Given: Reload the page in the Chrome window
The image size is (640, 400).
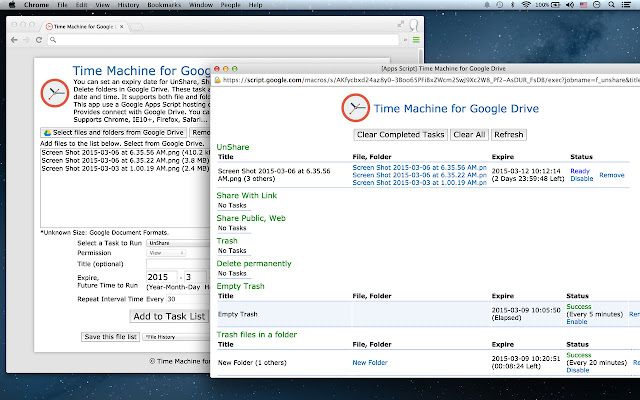Looking at the screenshot, I should pyautogui.click(x=39, y=40).
